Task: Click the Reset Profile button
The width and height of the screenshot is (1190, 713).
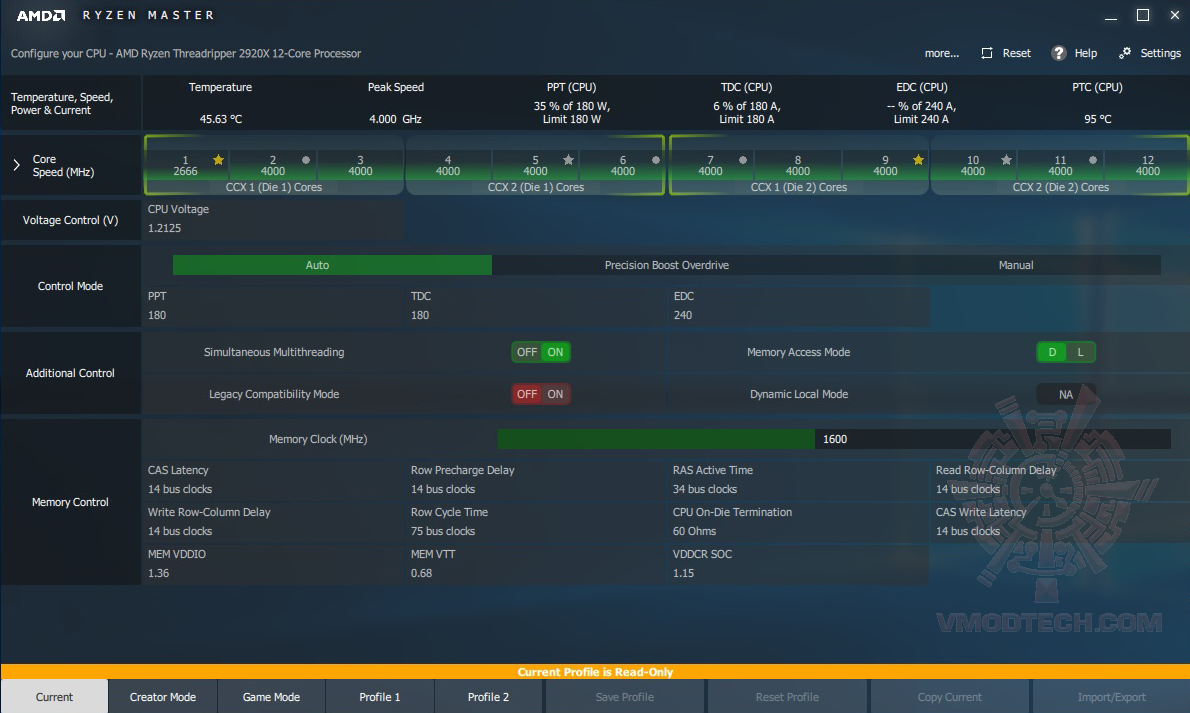Action: [x=787, y=696]
